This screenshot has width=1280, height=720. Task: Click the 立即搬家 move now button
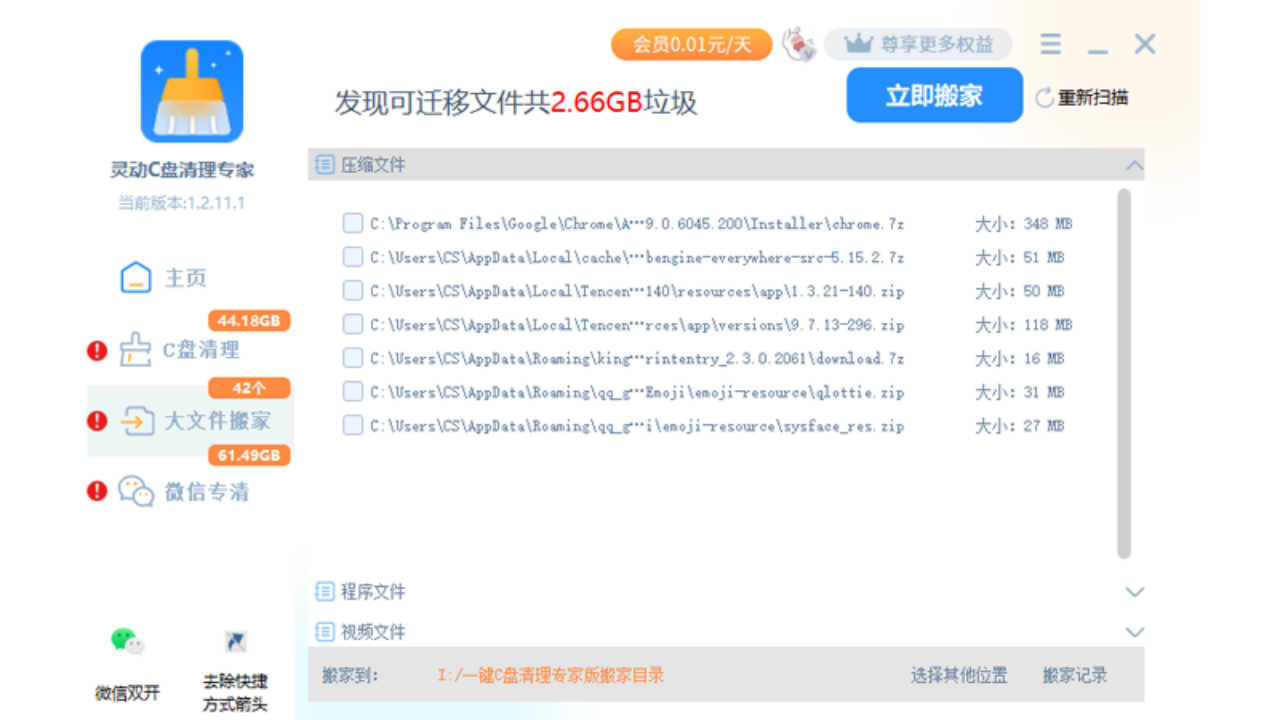pyautogui.click(x=934, y=95)
